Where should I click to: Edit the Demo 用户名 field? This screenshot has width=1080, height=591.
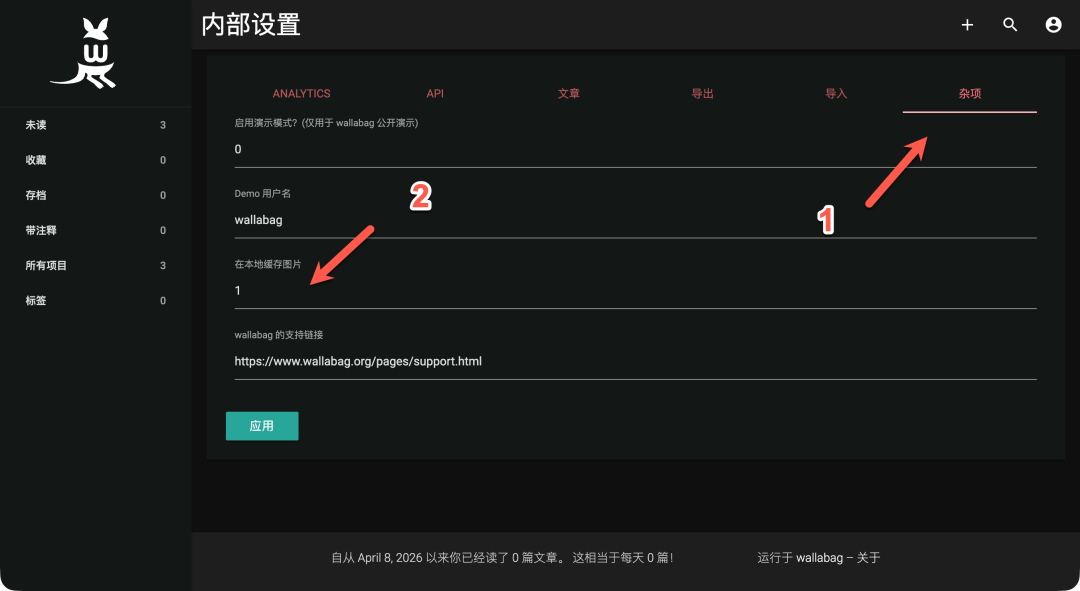point(635,220)
